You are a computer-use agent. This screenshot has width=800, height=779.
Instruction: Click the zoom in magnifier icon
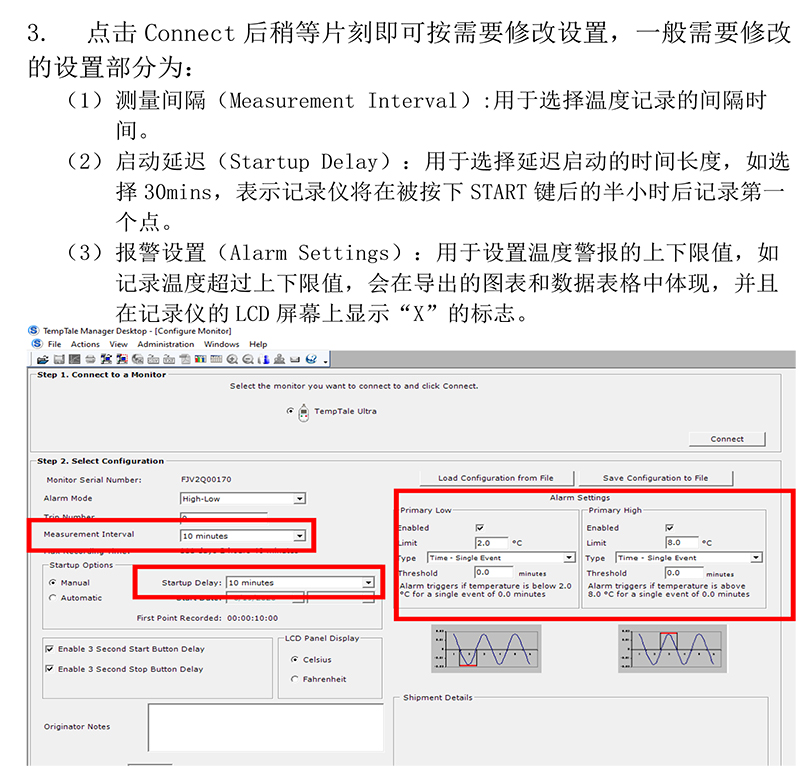tap(232, 359)
